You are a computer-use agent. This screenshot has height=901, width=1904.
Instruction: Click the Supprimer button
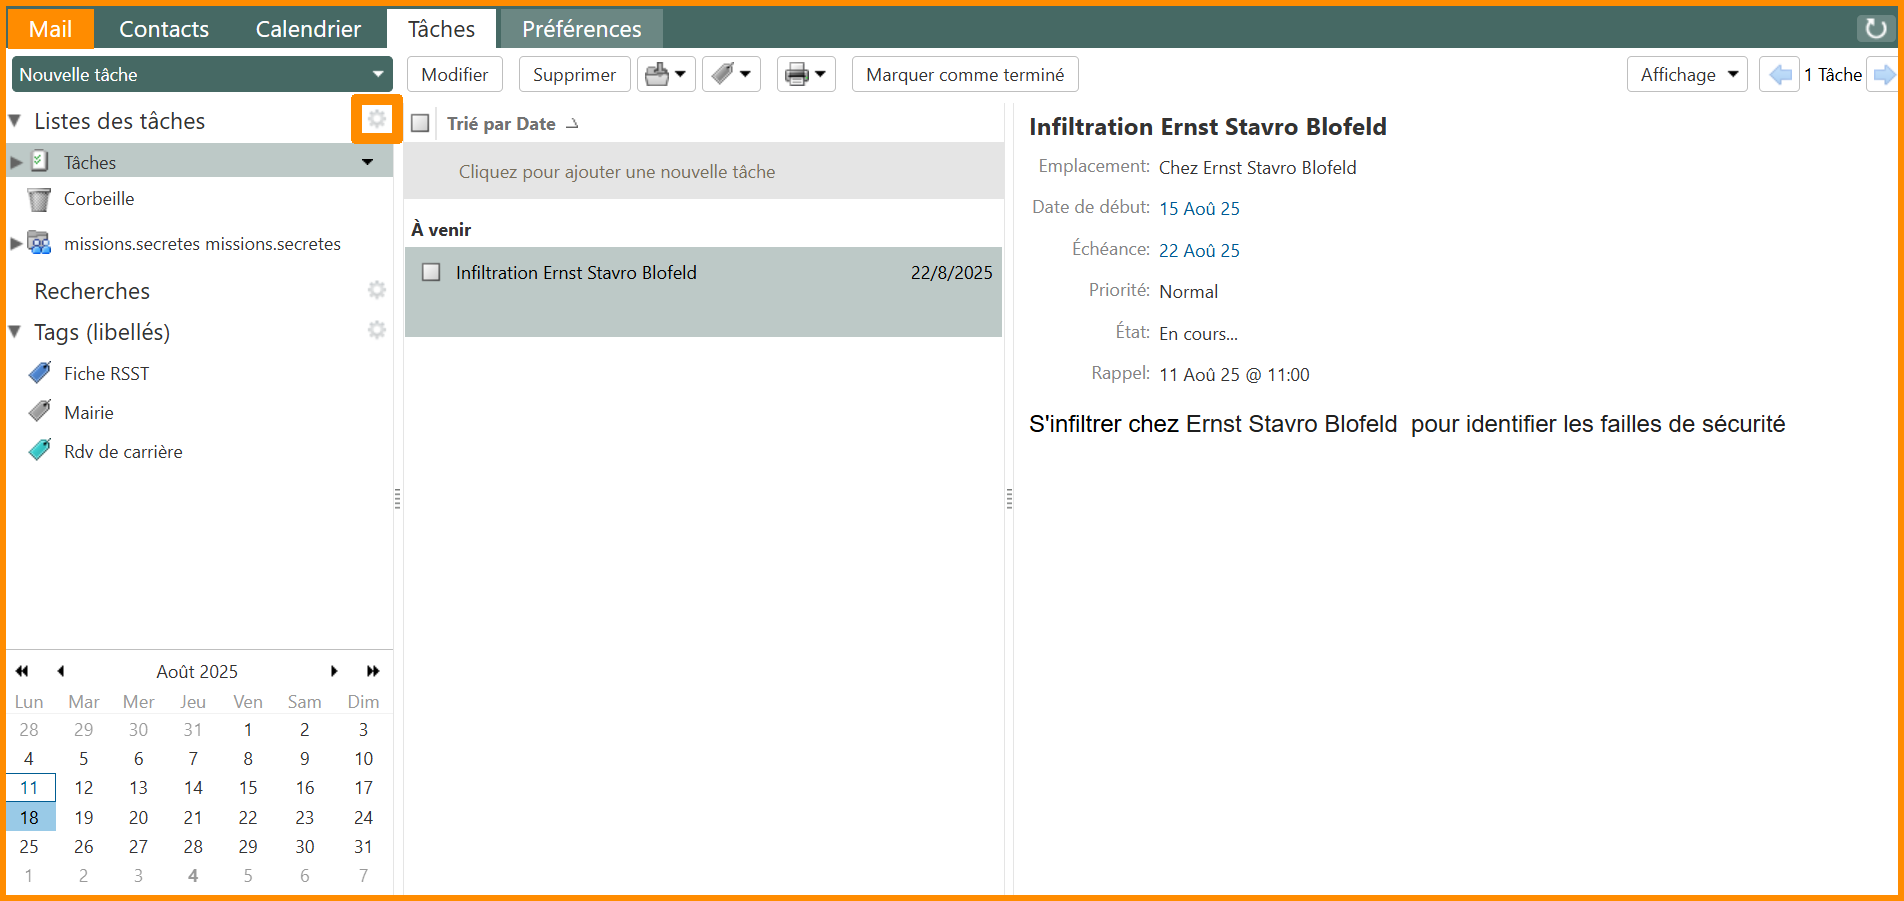click(574, 75)
